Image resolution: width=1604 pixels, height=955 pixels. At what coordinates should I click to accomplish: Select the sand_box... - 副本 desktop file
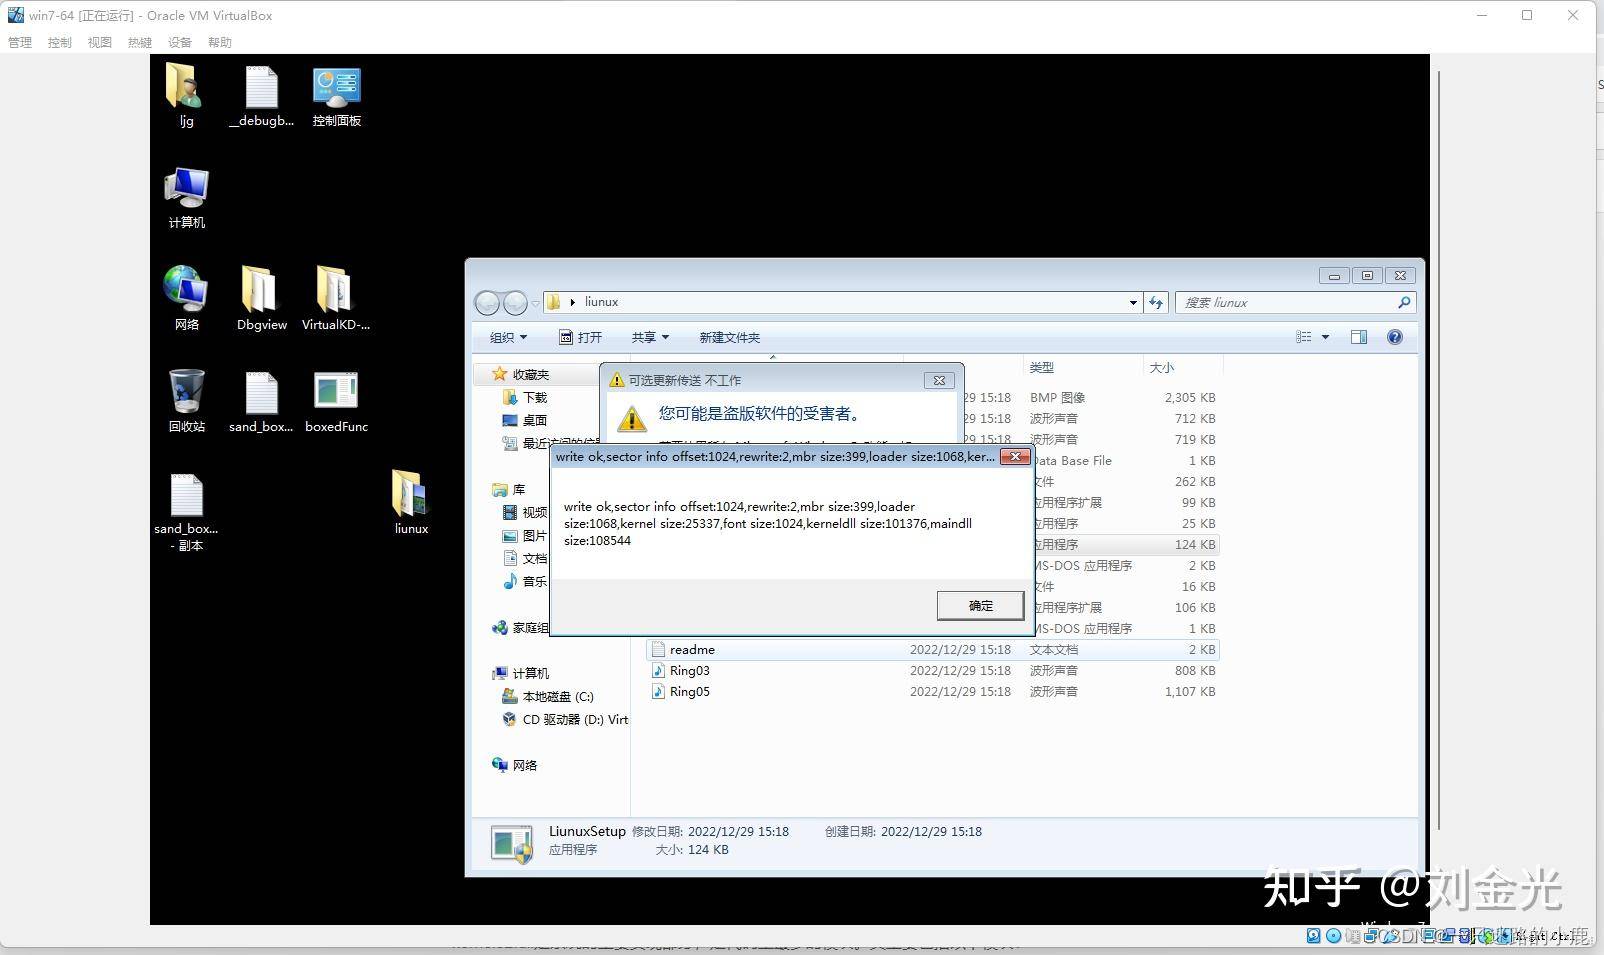click(186, 512)
